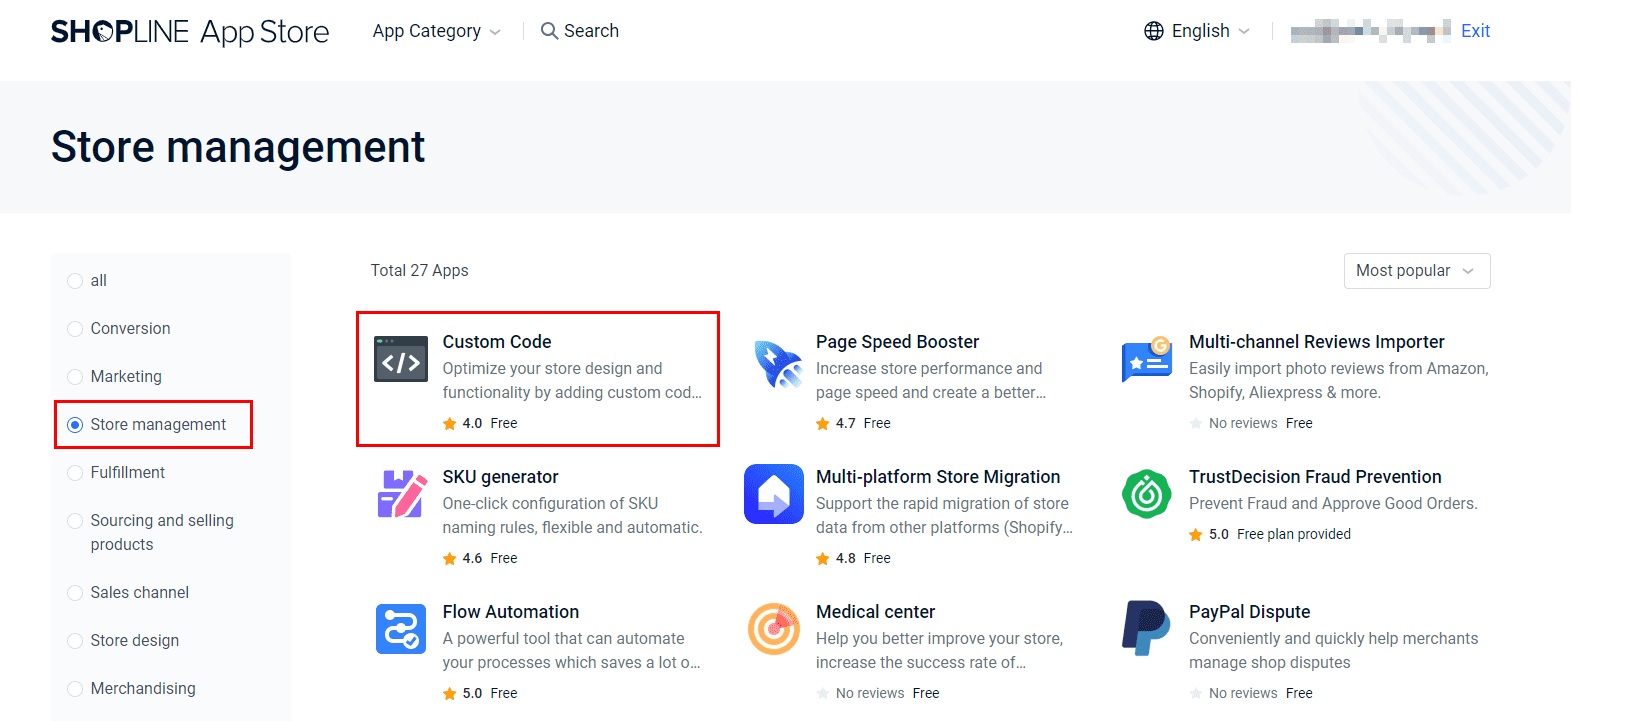Screen dimensions: 1647x721
Task: Click the Multi-channel Reviews Importer icon
Action: 1147,360
